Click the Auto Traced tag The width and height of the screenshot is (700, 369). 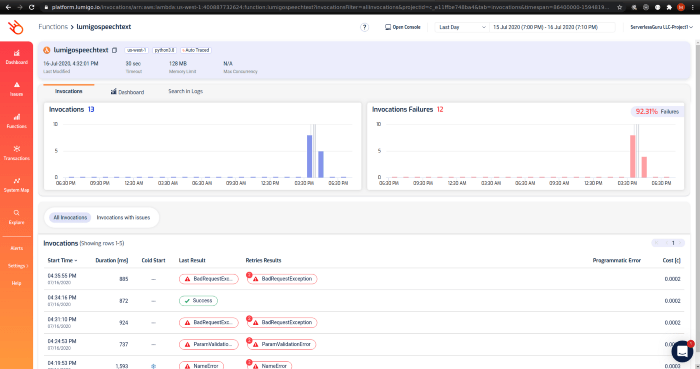pos(196,50)
